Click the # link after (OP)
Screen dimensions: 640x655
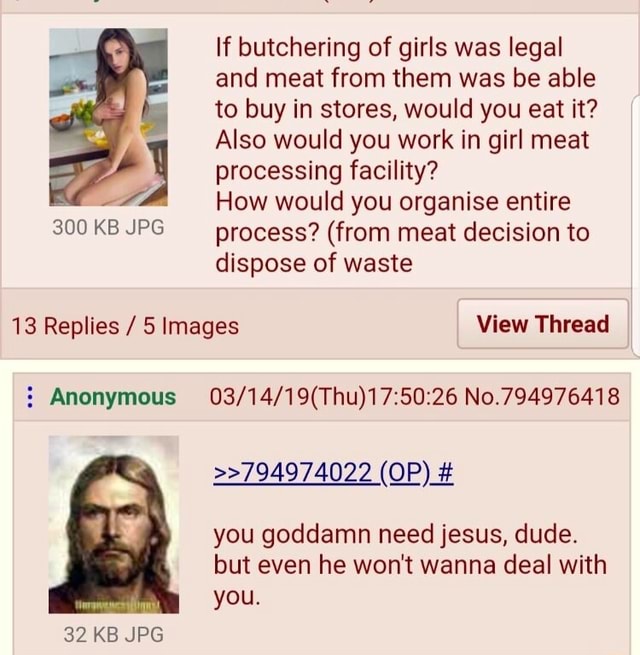click(445, 473)
